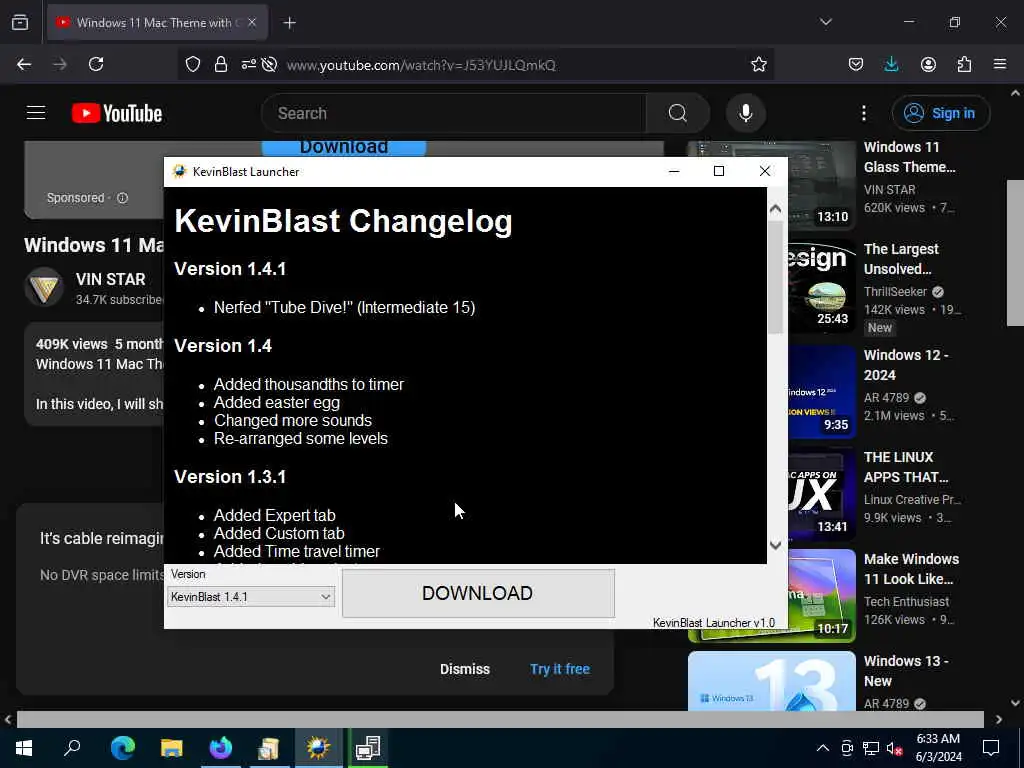This screenshot has width=1024, height=768.
Task: Open the browser extensions puzzle icon
Action: 964,64
